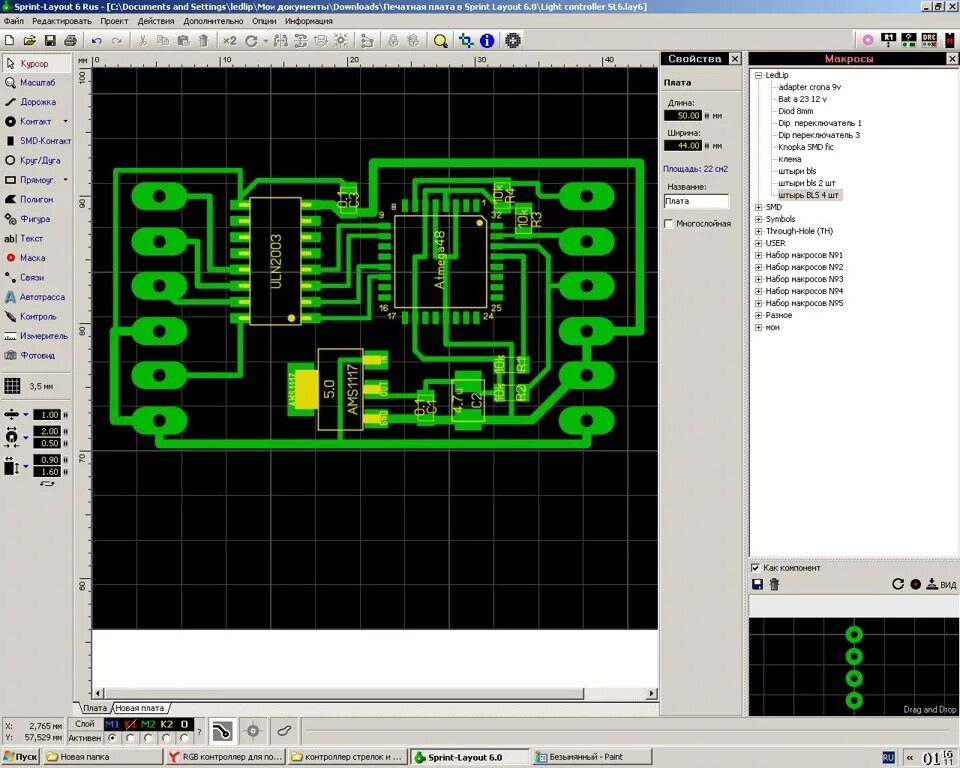Expand the Symbols macro folder
Viewport: 960px width, 768px height.
759,219
